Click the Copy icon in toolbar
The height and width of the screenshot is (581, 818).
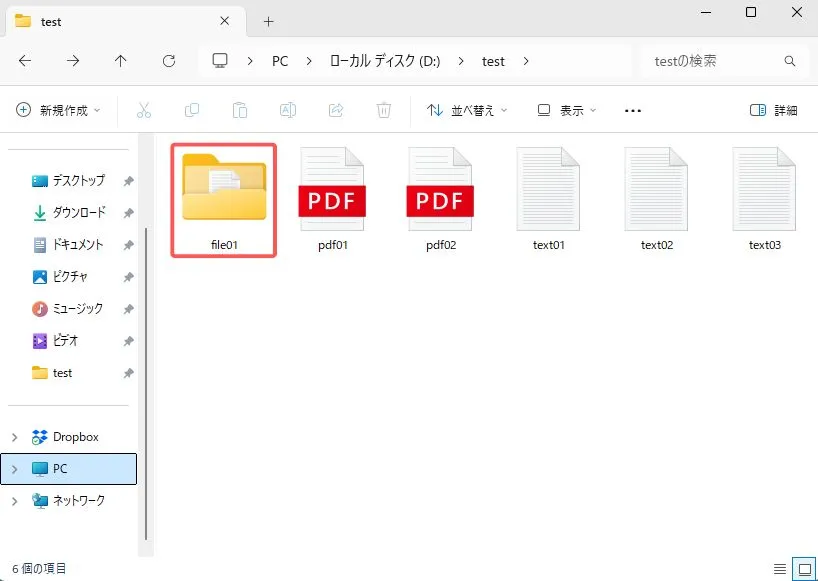click(192, 110)
